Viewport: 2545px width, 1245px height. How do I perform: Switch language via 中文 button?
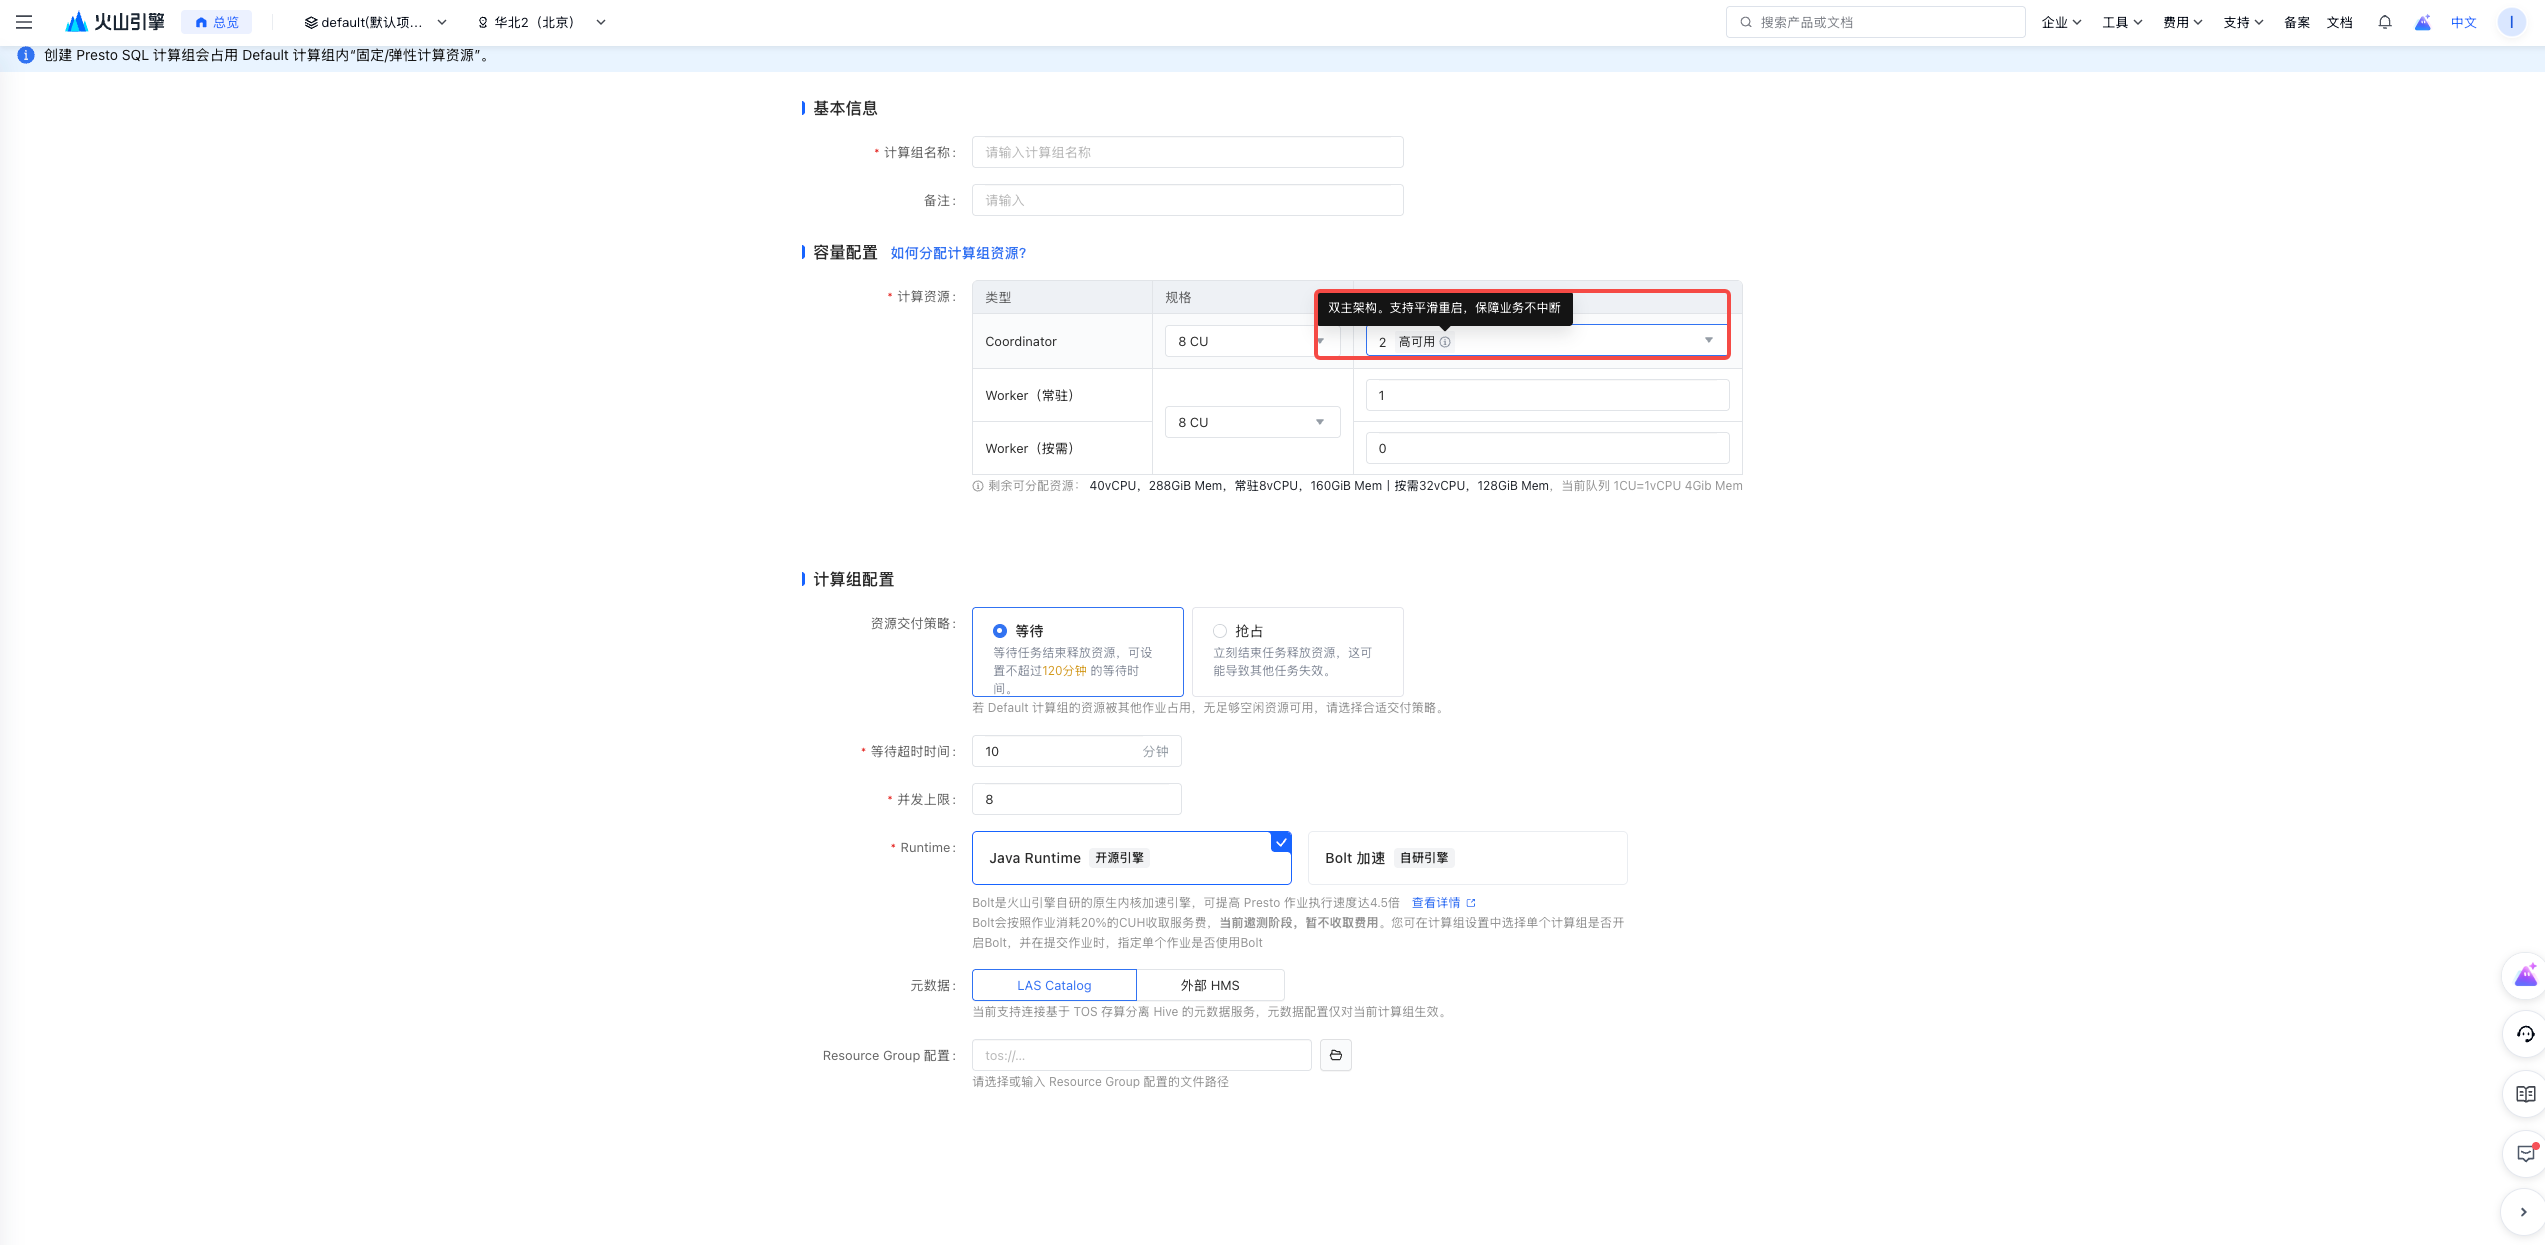2464,22
